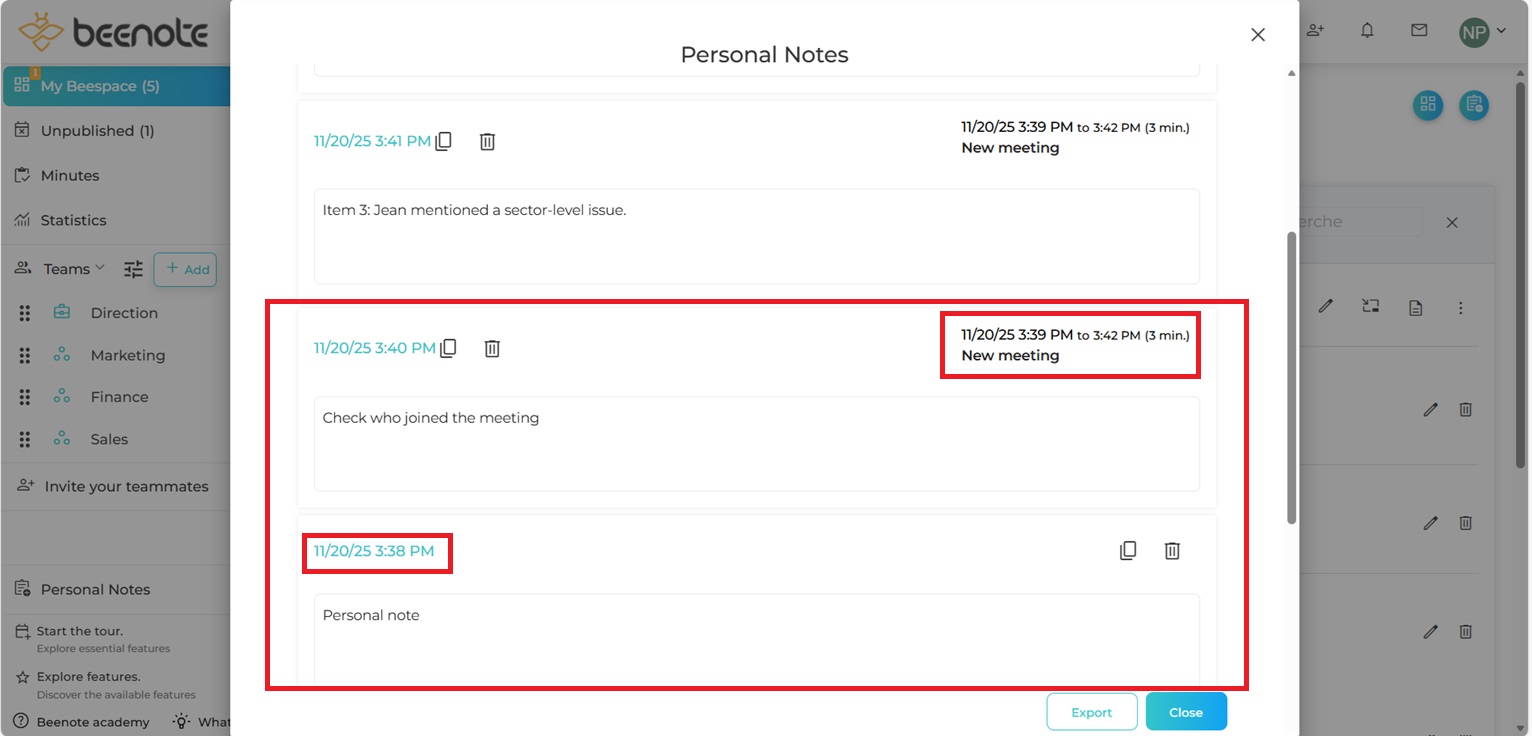Expand the Teams dropdown chevron
1532x736 pixels.
pos(100,268)
